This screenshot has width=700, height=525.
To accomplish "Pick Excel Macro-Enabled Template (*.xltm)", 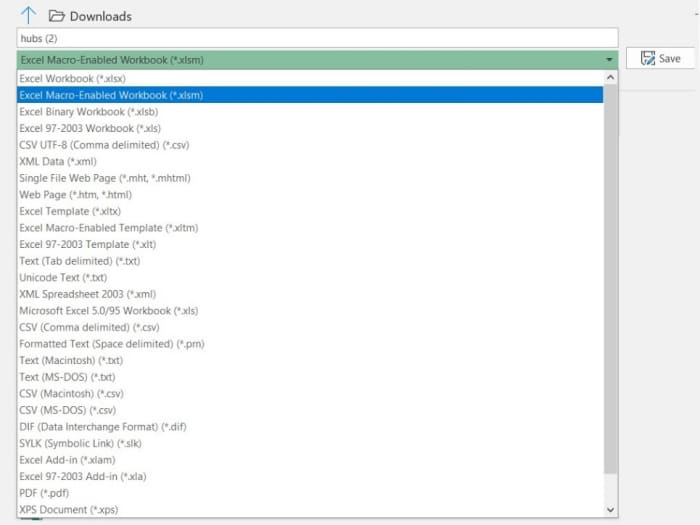I will [310, 228].
